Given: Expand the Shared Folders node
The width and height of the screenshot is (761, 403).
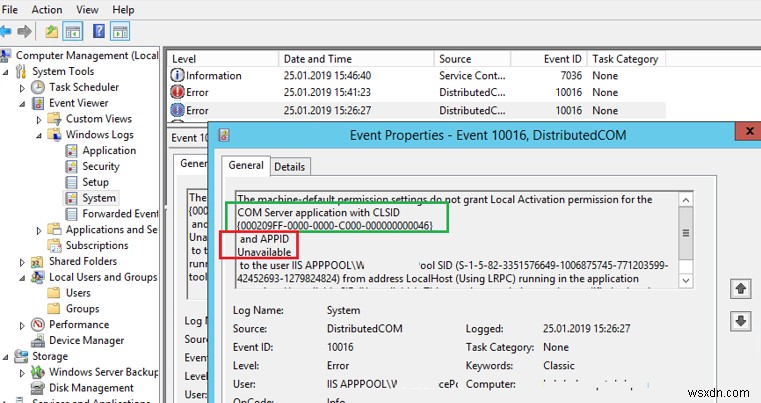Looking at the screenshot, I should (x=22, y=262).
